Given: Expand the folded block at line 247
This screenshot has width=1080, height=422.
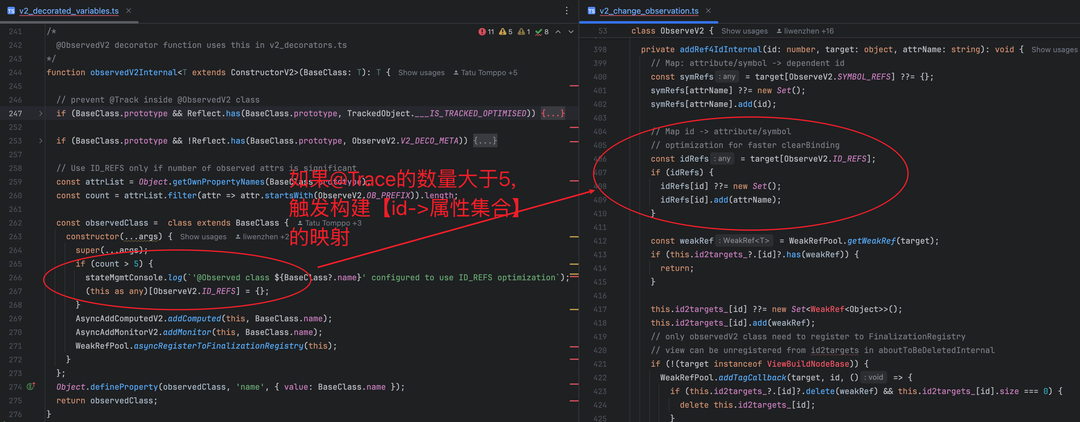Looking at the screenshot, I should pyautogui.click(x=40, y=113).
